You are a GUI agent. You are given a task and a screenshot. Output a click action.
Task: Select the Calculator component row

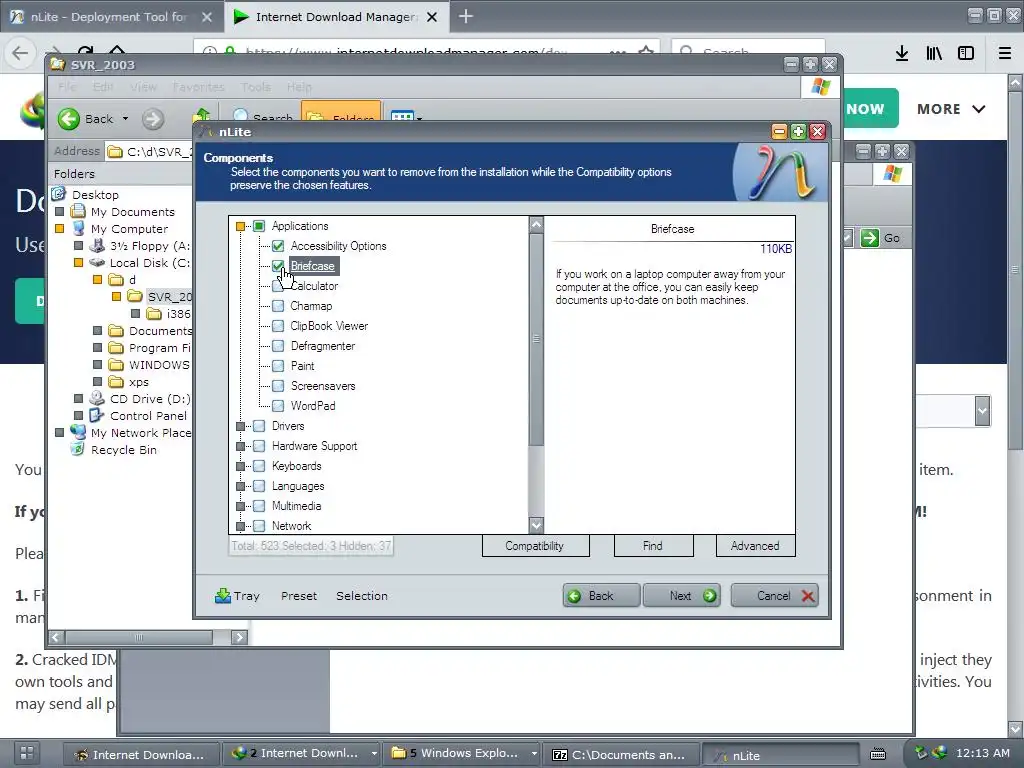(x=314, y=286)
